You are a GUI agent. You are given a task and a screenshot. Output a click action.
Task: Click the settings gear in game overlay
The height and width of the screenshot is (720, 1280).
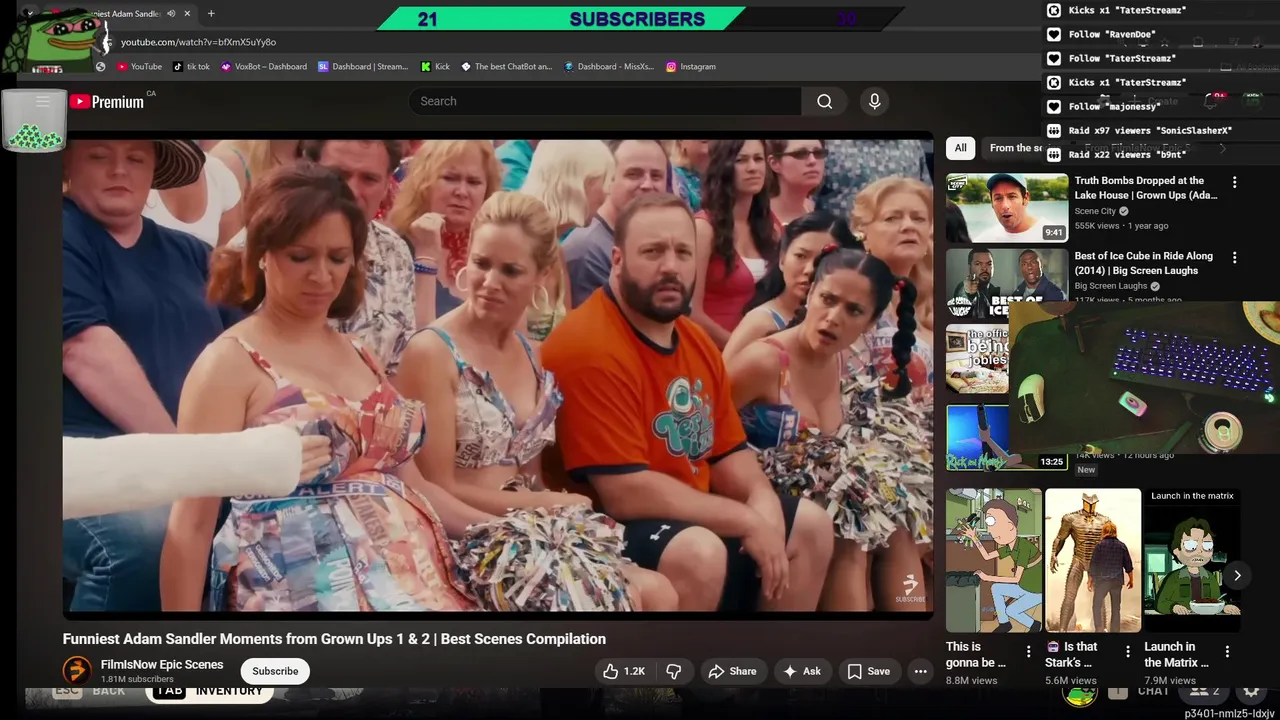[1250, 691]
